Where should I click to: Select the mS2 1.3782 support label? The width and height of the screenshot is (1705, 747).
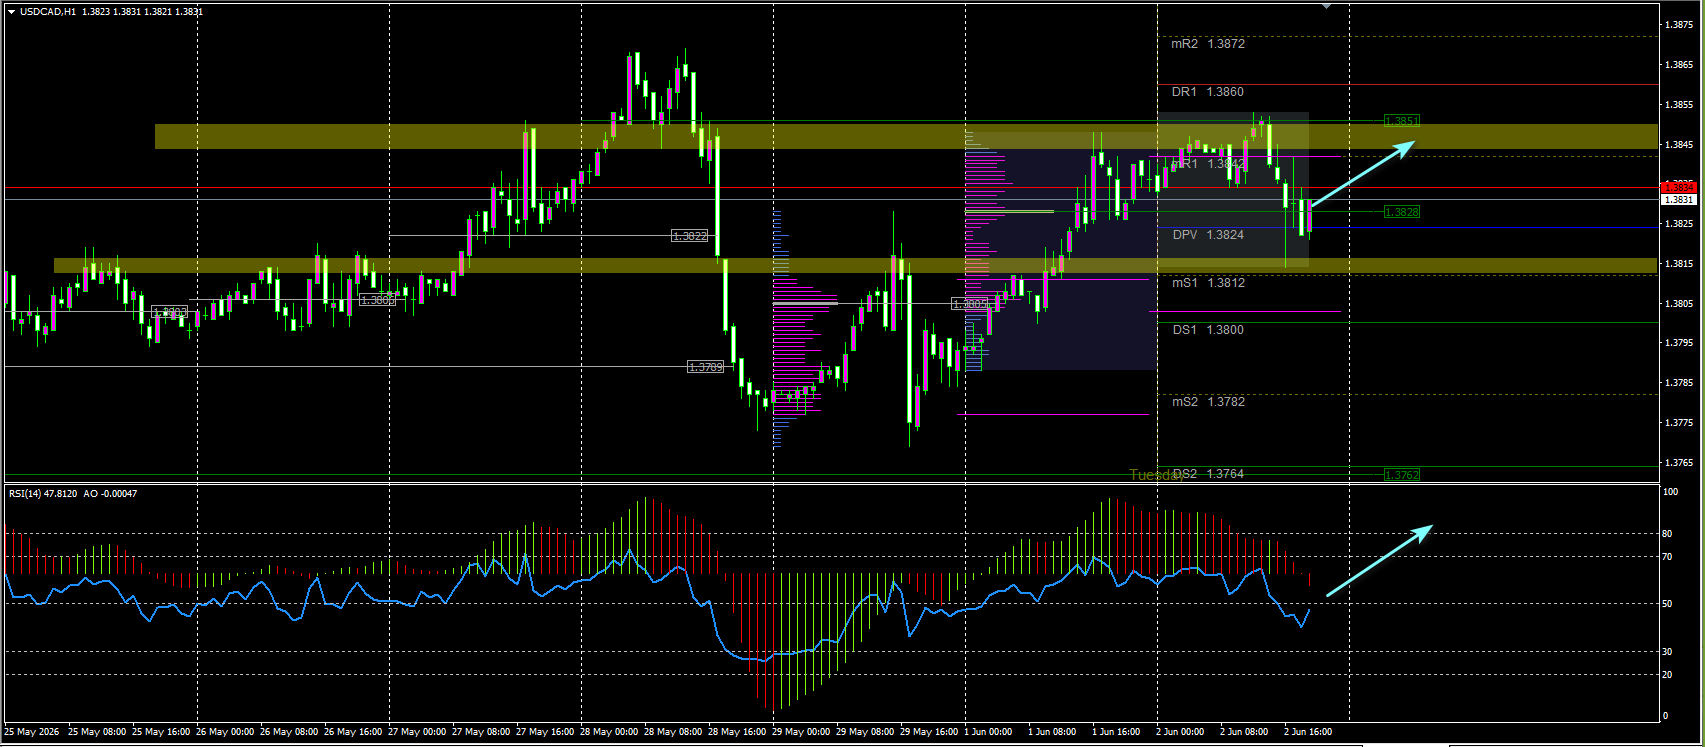(x=1208, y=402)
